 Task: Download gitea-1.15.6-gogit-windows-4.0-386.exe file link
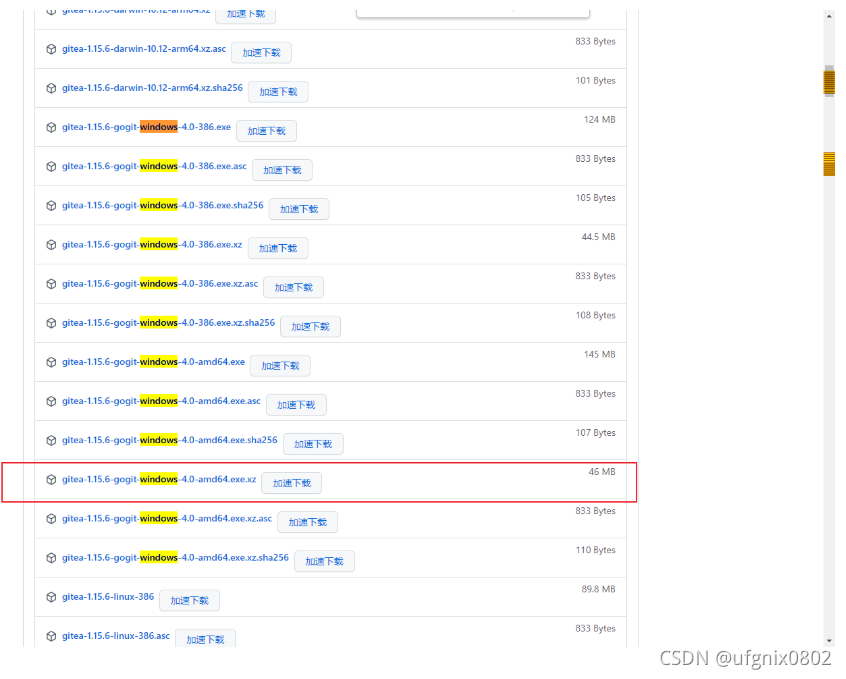[146, 127]
